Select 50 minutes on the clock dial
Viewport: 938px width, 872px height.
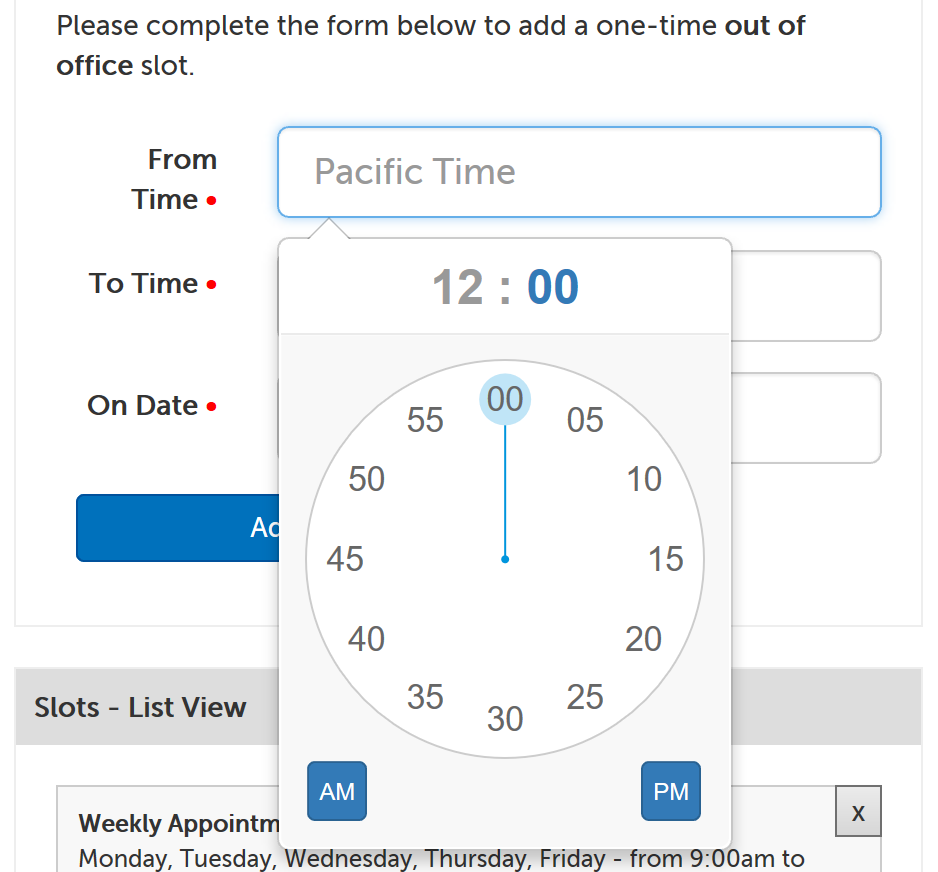365,478
